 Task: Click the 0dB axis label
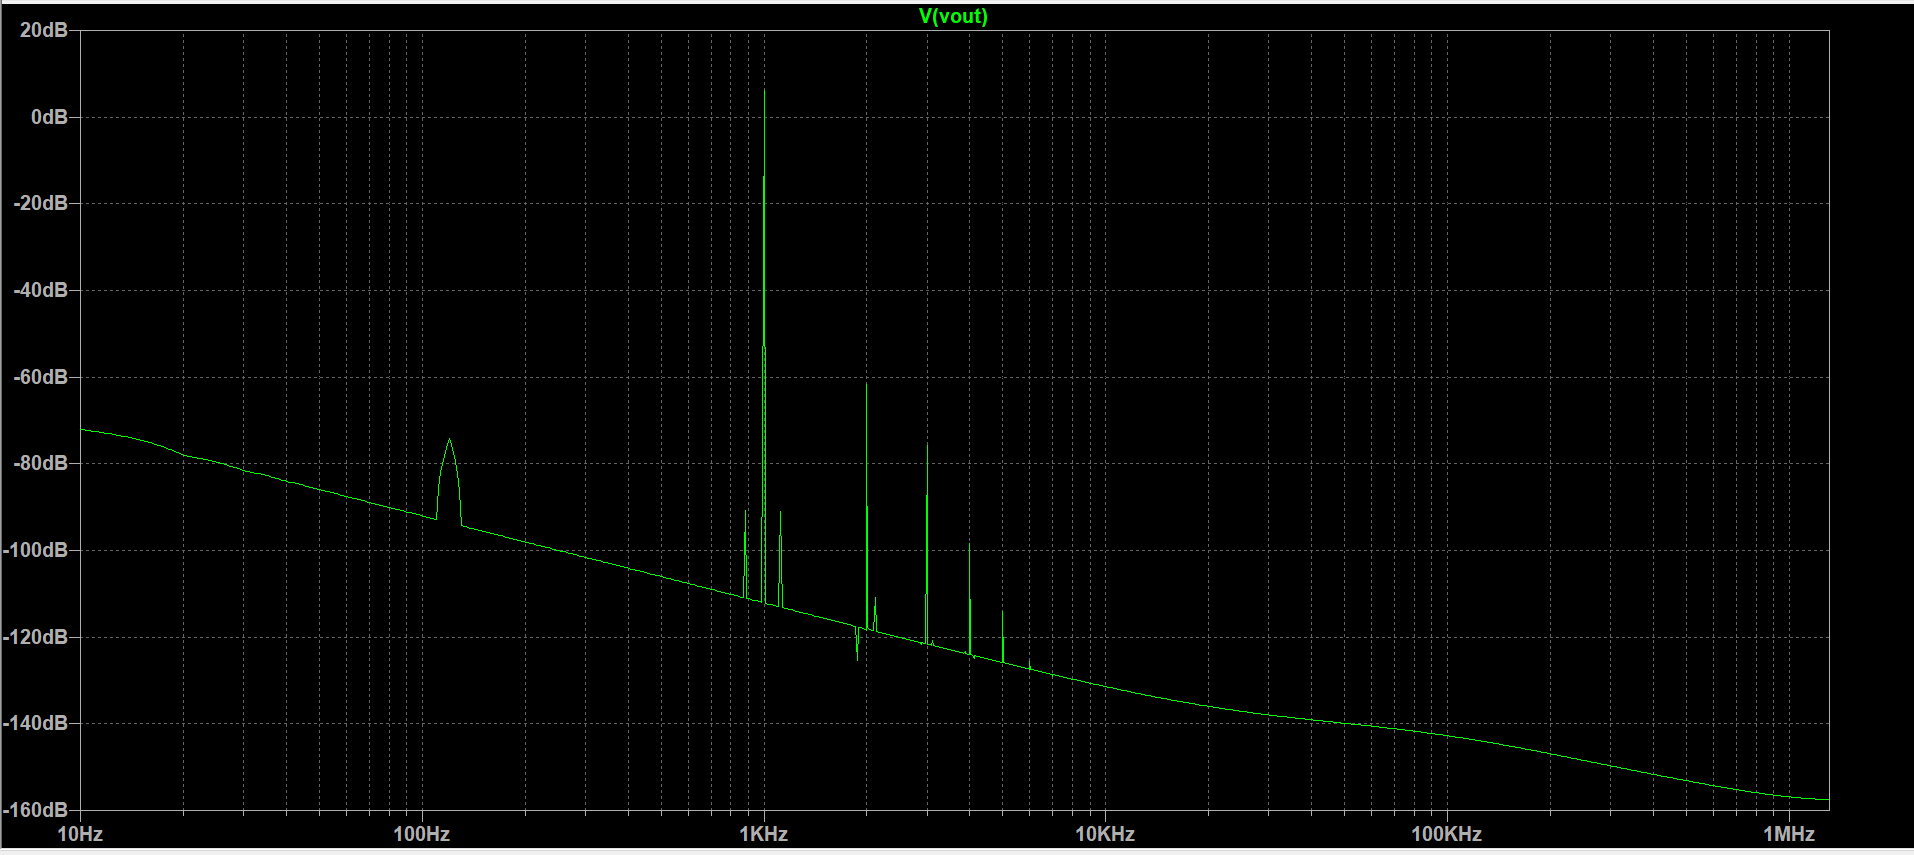(x=49, y=117)
